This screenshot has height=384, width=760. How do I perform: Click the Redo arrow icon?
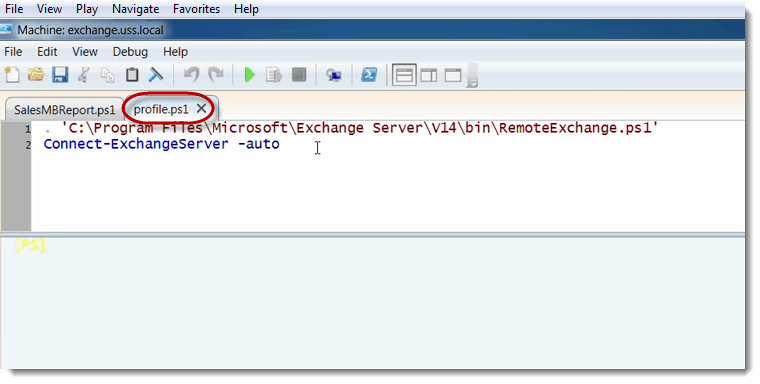coord(216,75)
